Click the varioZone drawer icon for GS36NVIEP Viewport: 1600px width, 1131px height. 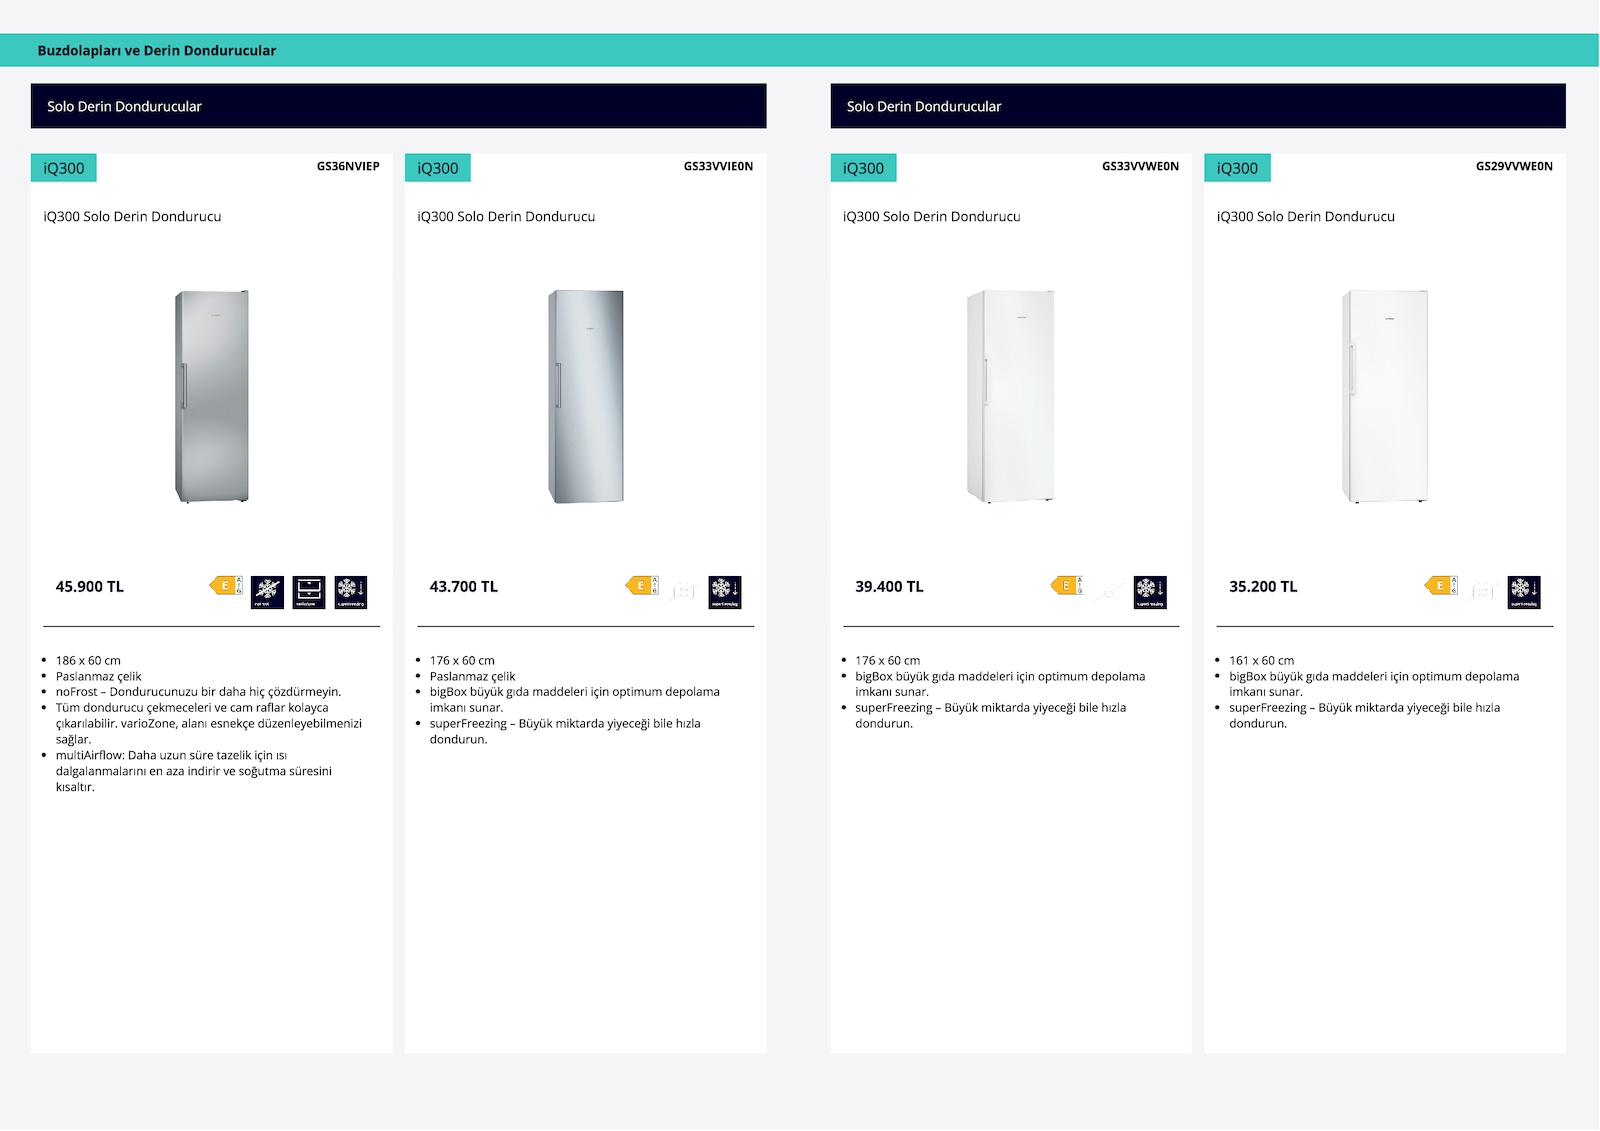(309, 592)
